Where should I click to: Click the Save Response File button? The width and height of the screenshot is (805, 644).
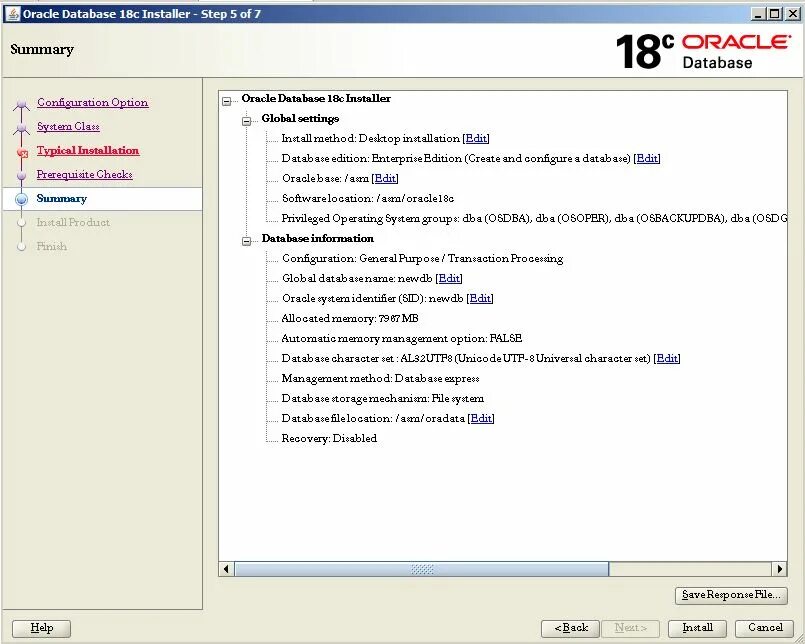[x=731, y=595]
